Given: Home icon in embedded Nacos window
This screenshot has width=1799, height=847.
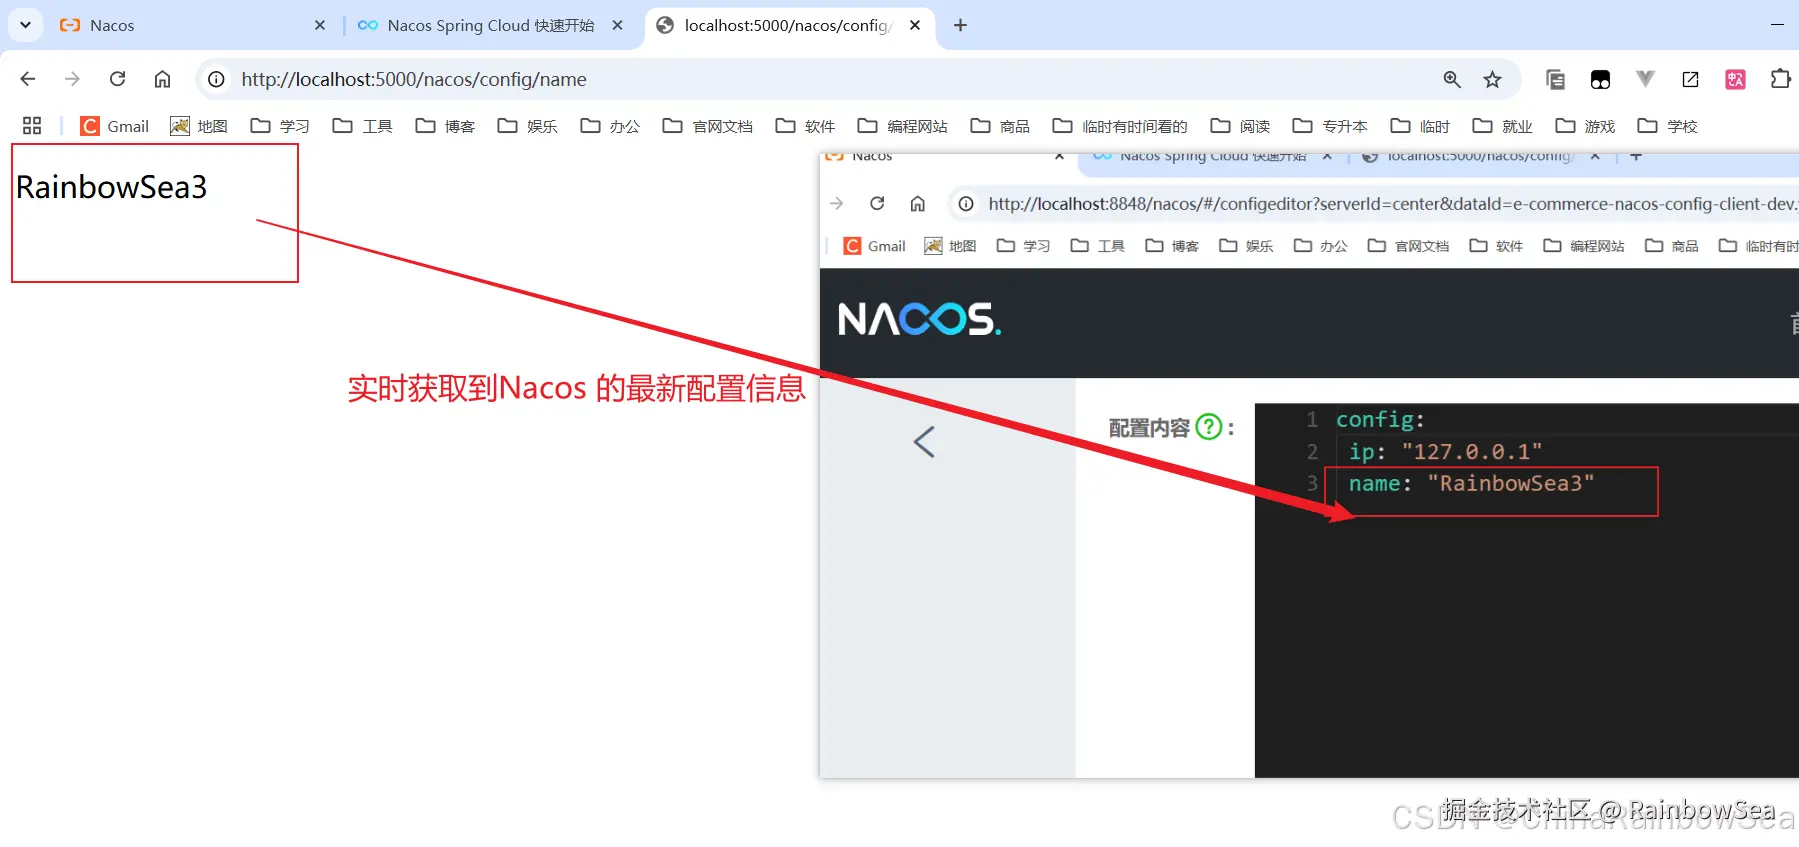Looking at the screenshot, I should pos(917,203).
